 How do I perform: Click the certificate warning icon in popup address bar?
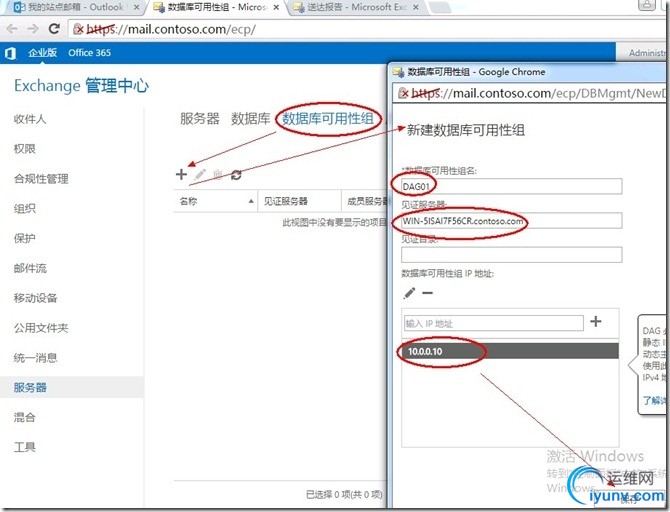click(403, 93)
